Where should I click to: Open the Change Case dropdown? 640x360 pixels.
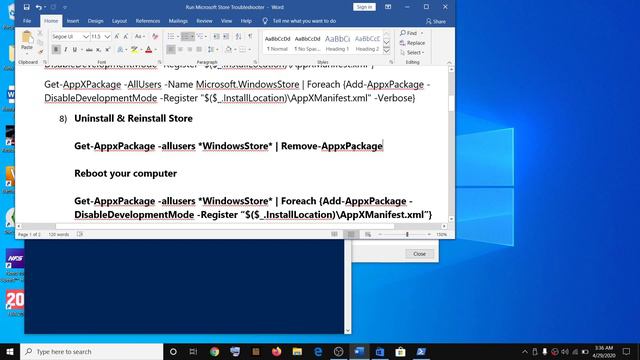point(140,36)
